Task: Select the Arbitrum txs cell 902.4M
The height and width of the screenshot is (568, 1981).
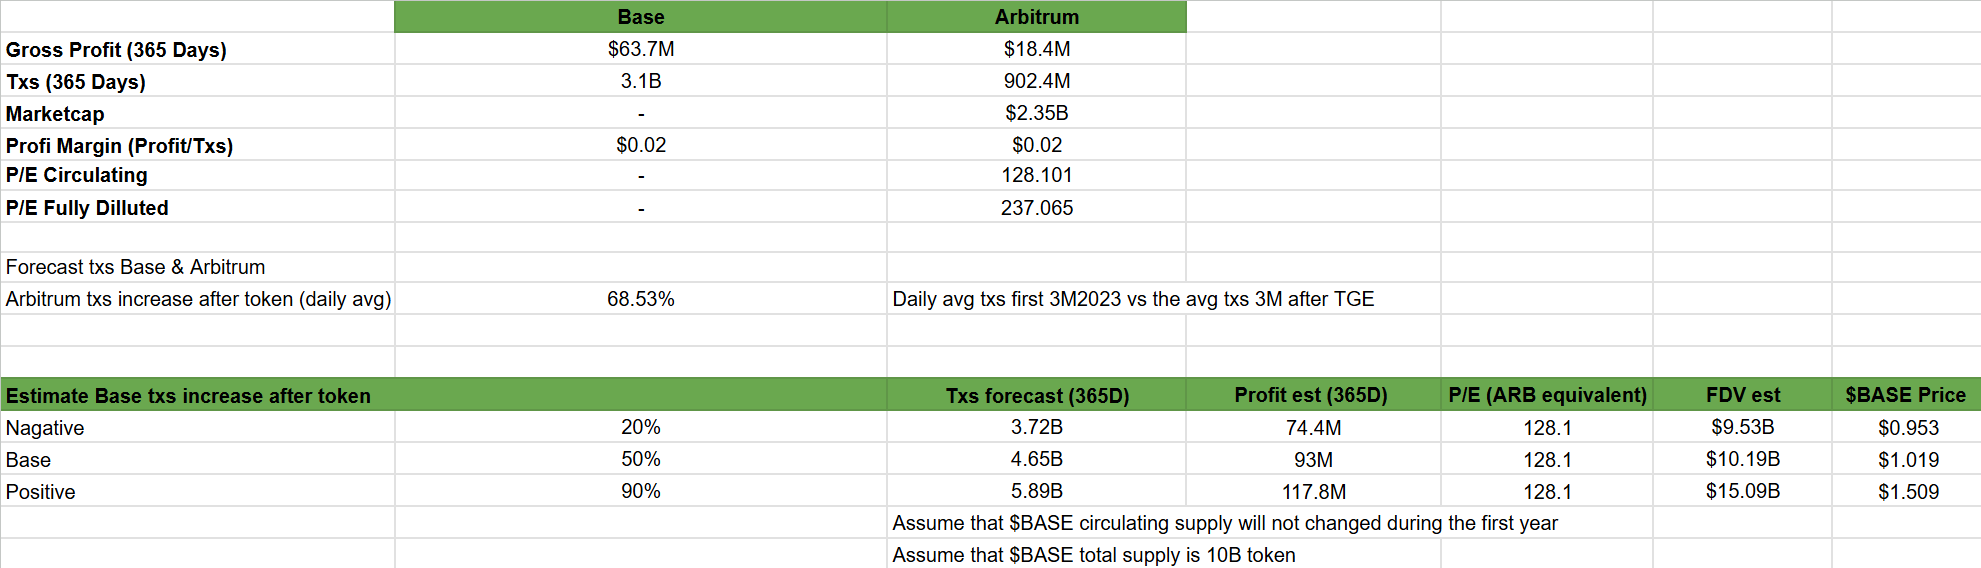Action: [x=1036, y=81]
